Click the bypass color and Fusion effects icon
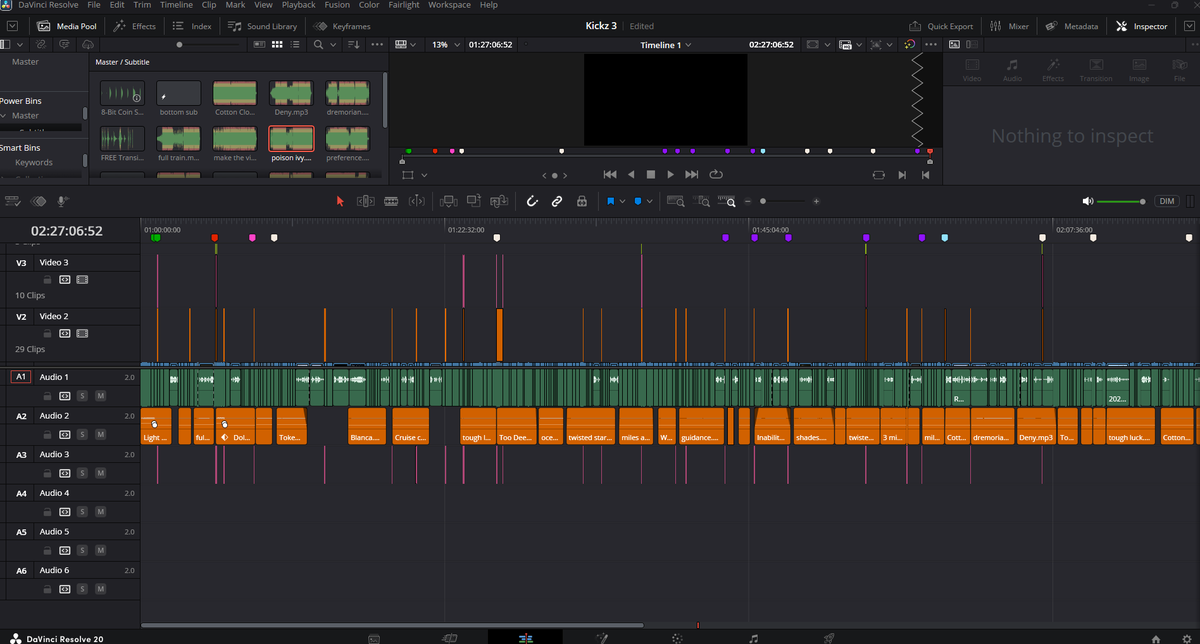Image resolution: width=1200 pixels, height=644 pixels. tap(909, 45)
